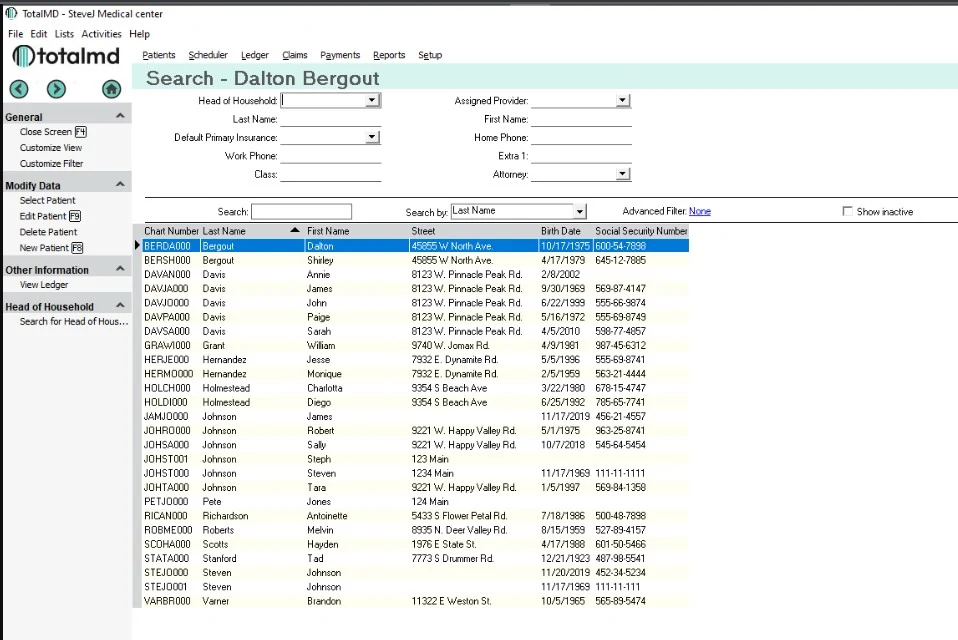Image resolution: width=958 pixels, height=640 pixels.
Task: Click the TotalMD icon in the title bar
Action: tap(10, 15)
